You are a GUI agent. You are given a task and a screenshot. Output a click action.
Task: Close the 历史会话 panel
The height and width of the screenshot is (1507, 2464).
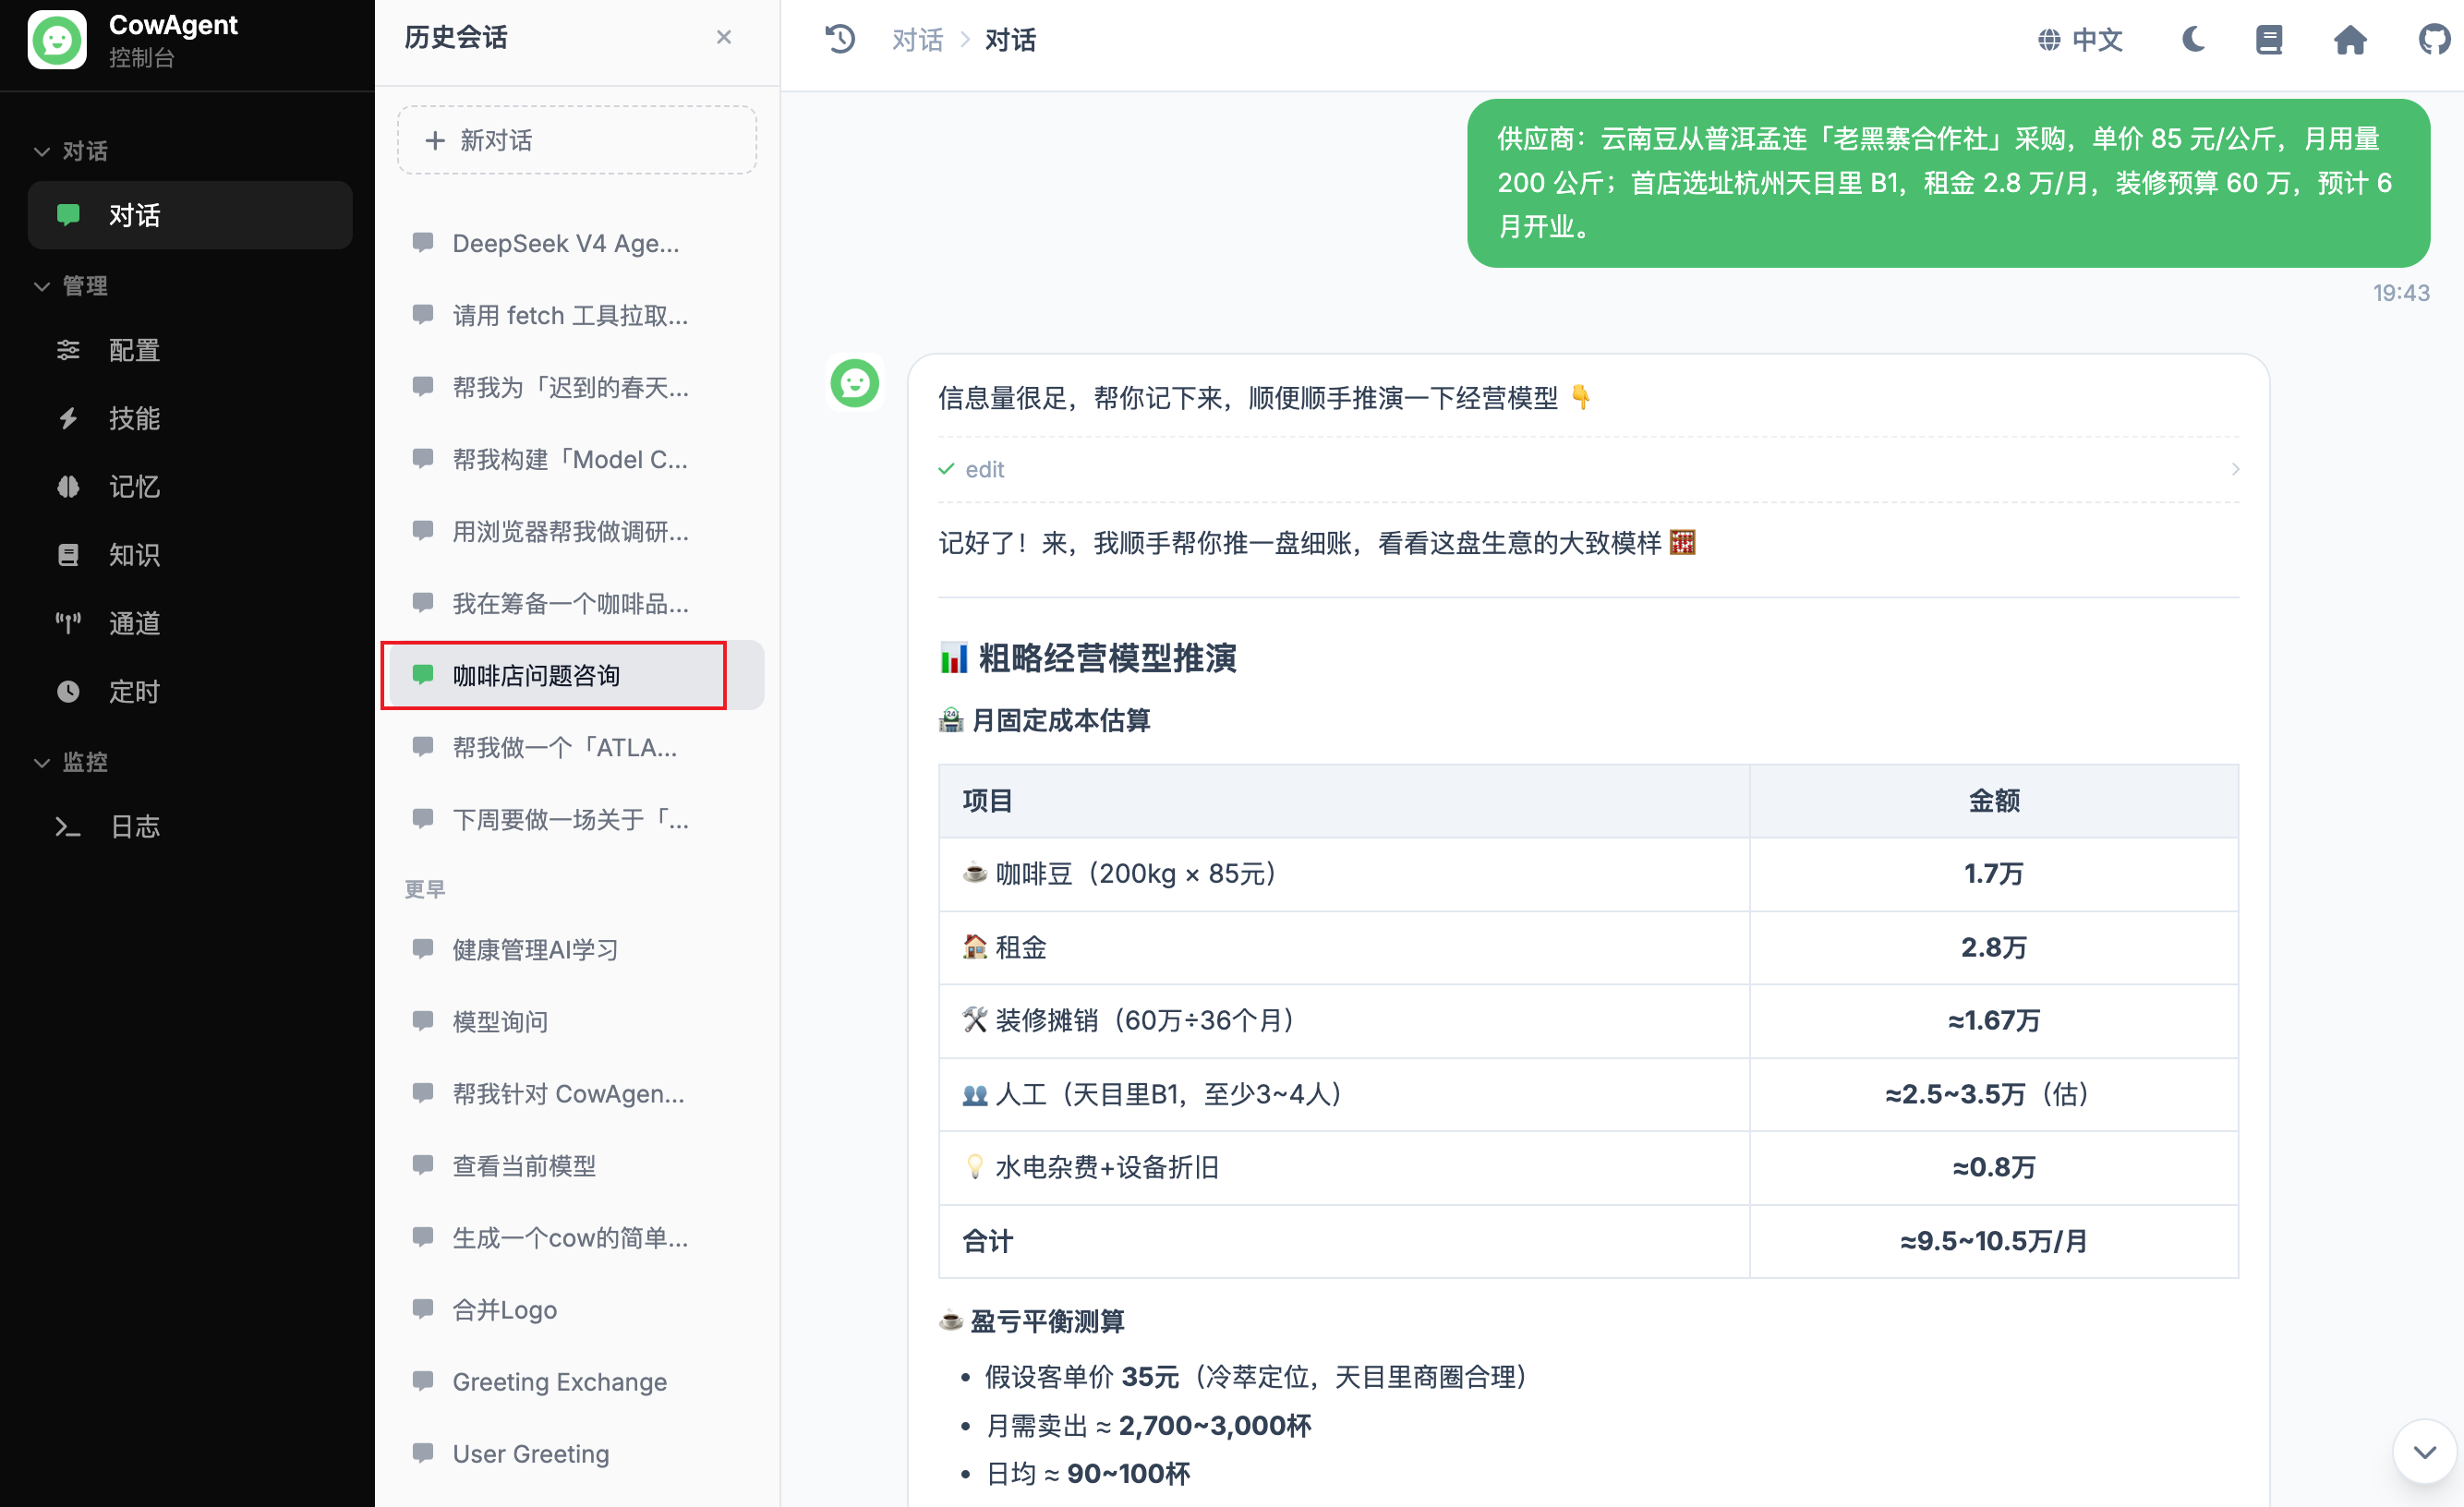(x=724, y=36)
